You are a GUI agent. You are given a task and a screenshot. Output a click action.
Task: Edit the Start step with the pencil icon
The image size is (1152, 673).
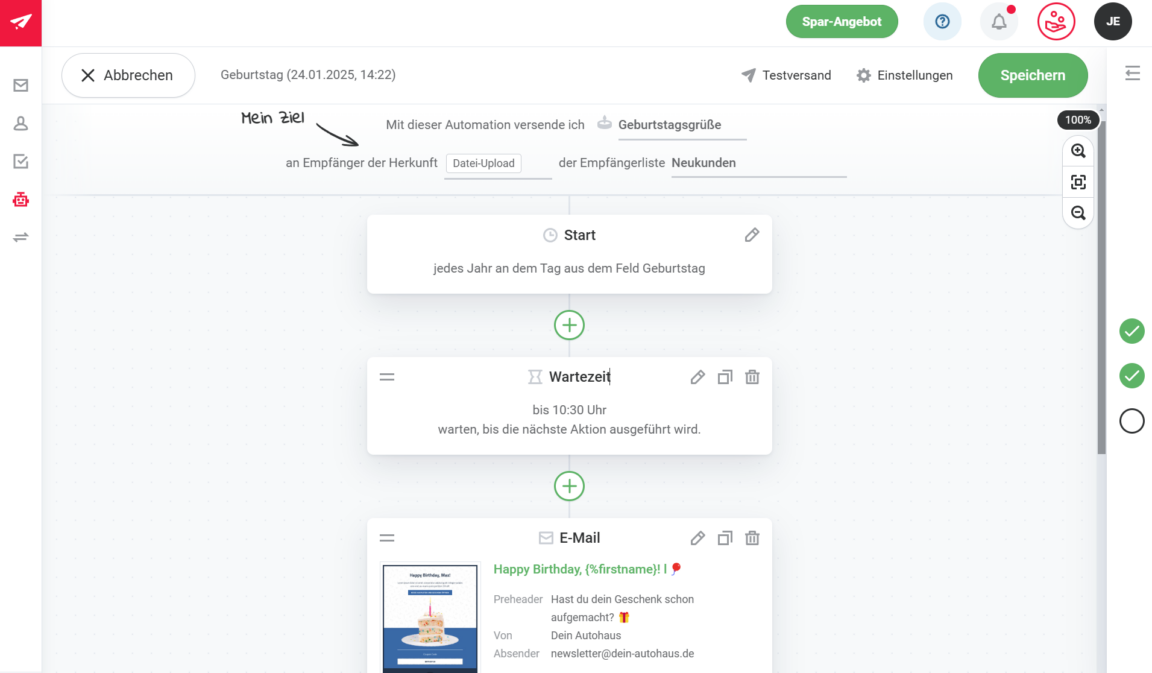[x=752, y=235]
